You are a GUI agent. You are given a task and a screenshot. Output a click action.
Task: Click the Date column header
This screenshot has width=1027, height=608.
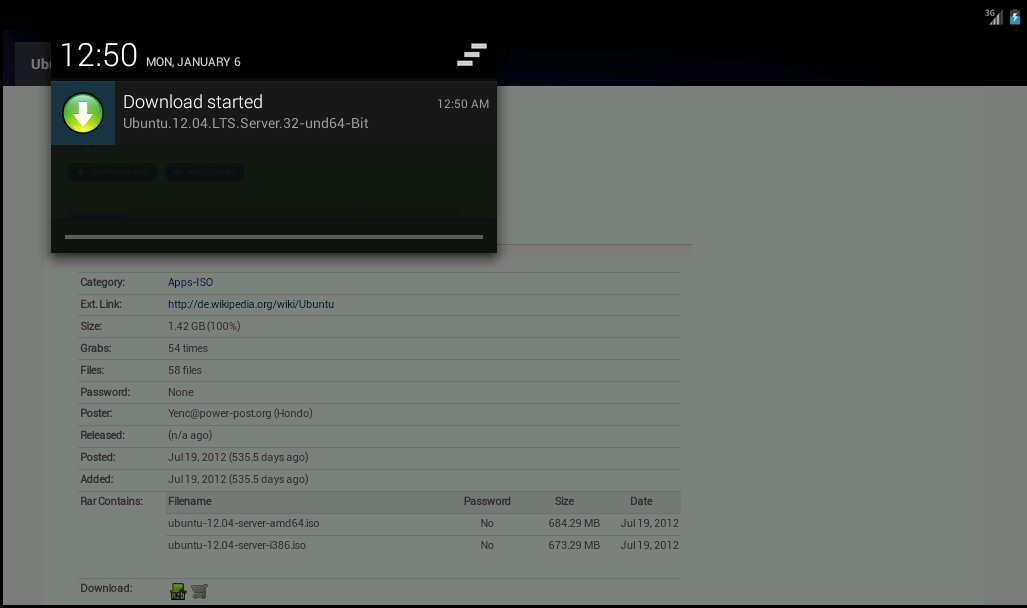(641, 501)
